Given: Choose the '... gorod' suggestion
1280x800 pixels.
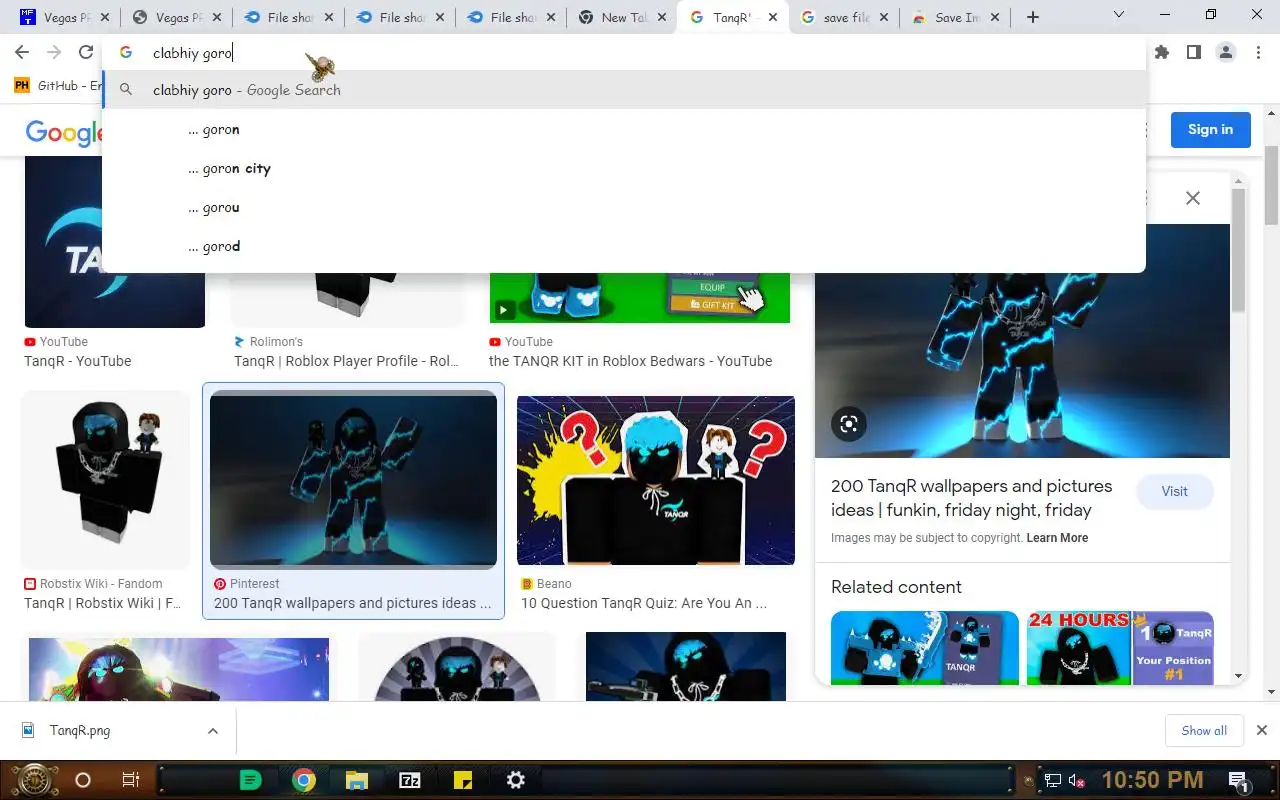Looking at the screenshot, I should (624, 246).
